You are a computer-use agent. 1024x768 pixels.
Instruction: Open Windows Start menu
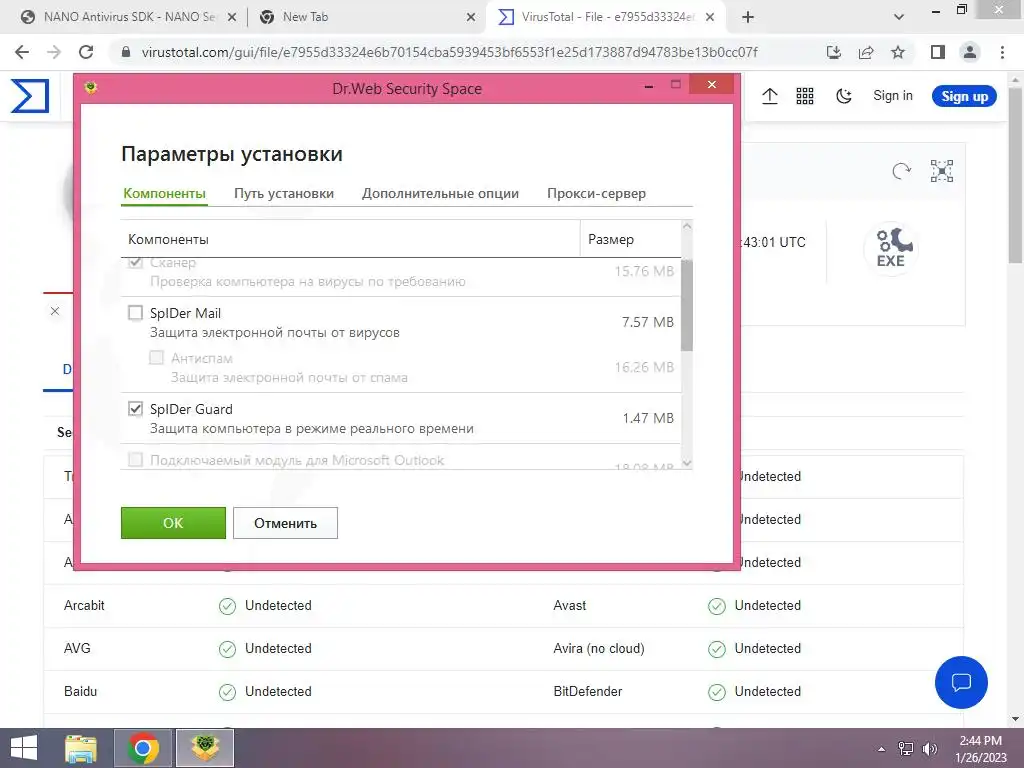(x=24, y=748)
